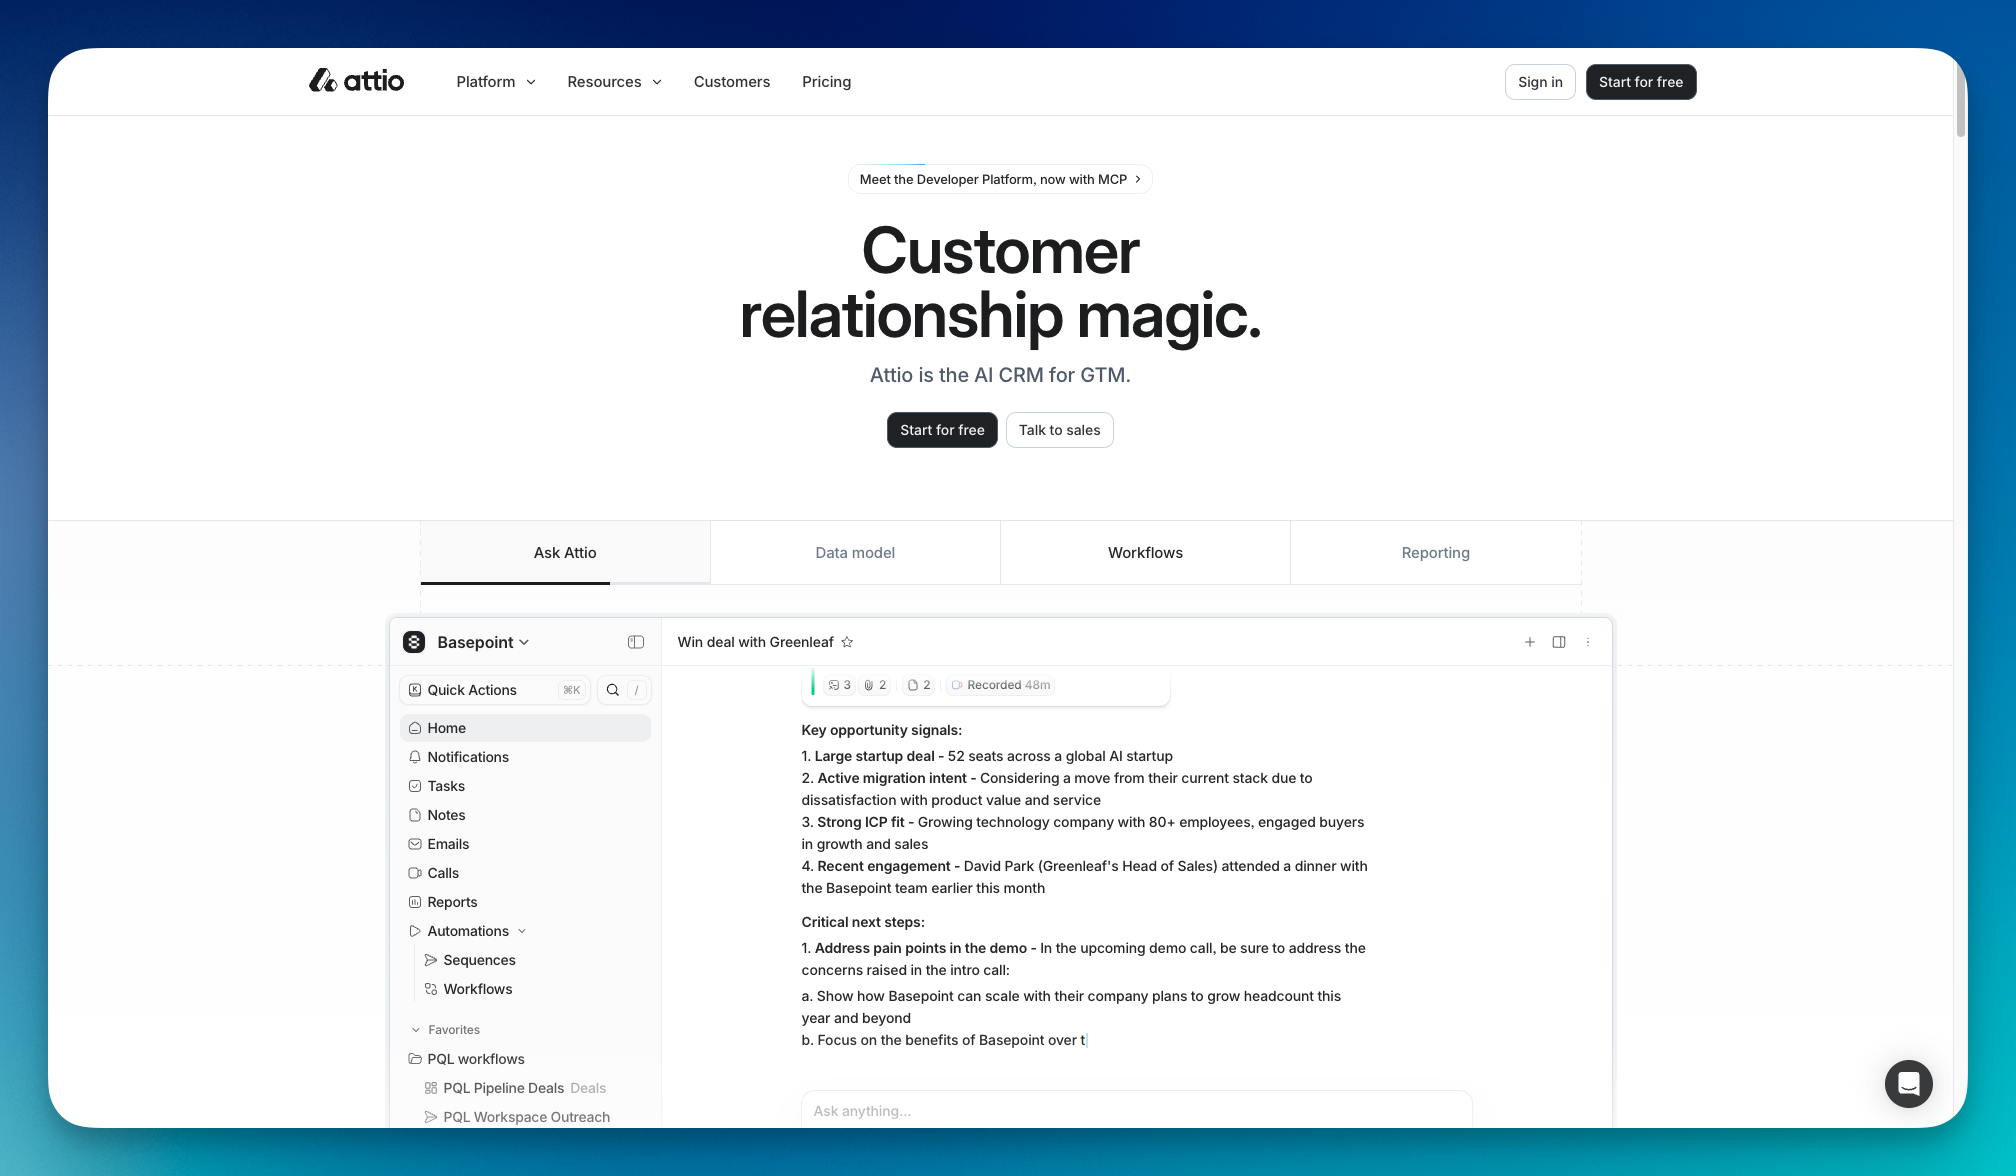Switch to the Workflows feature tab
This screenshot has height=1176, width=2016.
pos(1145,553)
